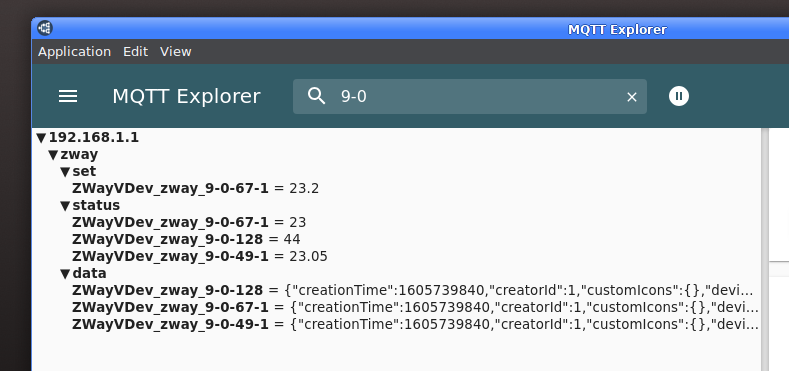Click the topic tree vertical scrollbar
Screen dimensions: 789x371
click(x=765, y=249)
